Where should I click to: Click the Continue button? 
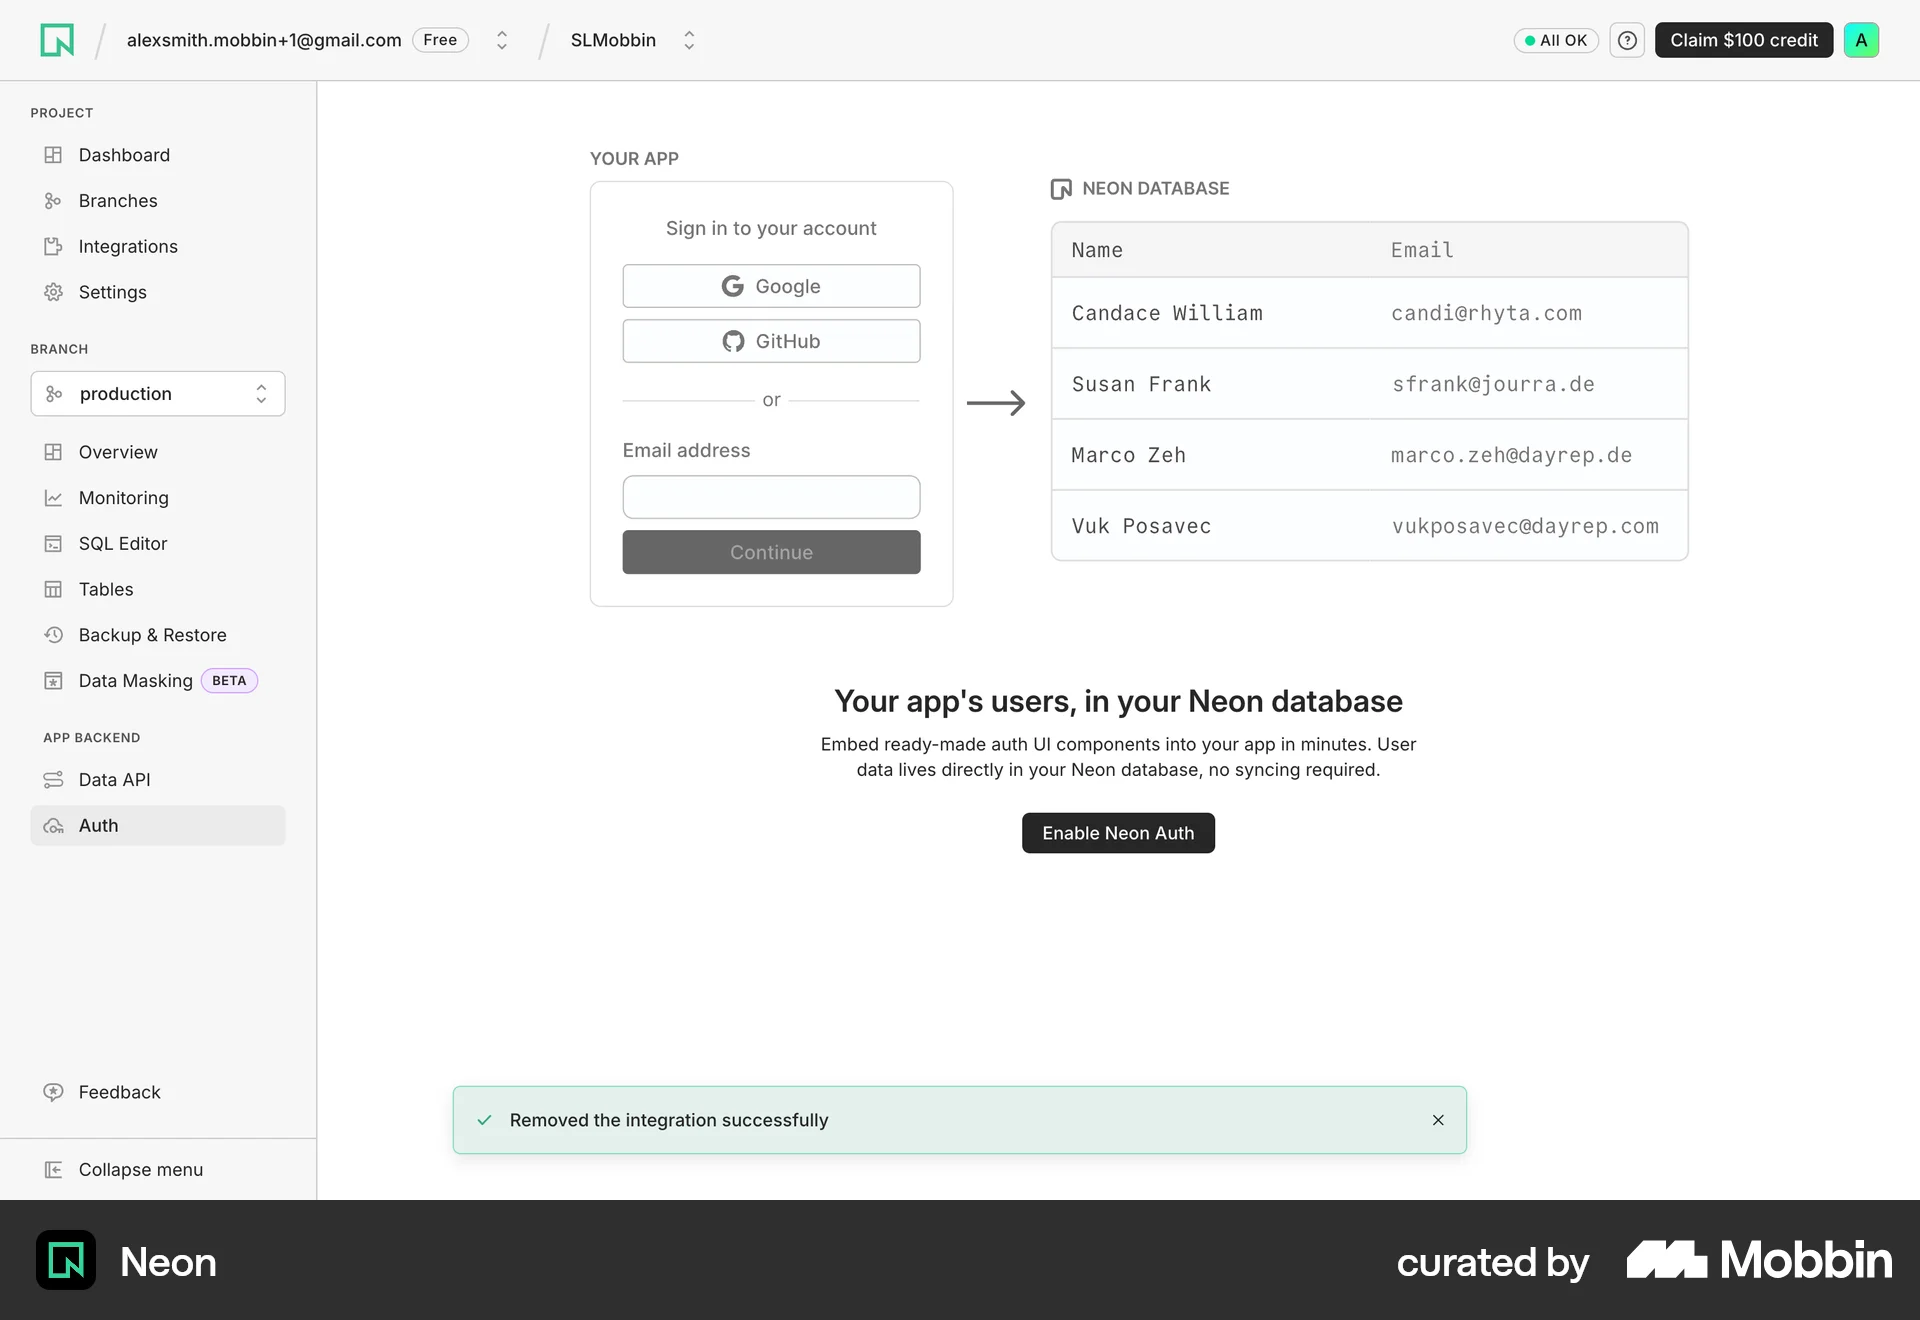(771, 552)
